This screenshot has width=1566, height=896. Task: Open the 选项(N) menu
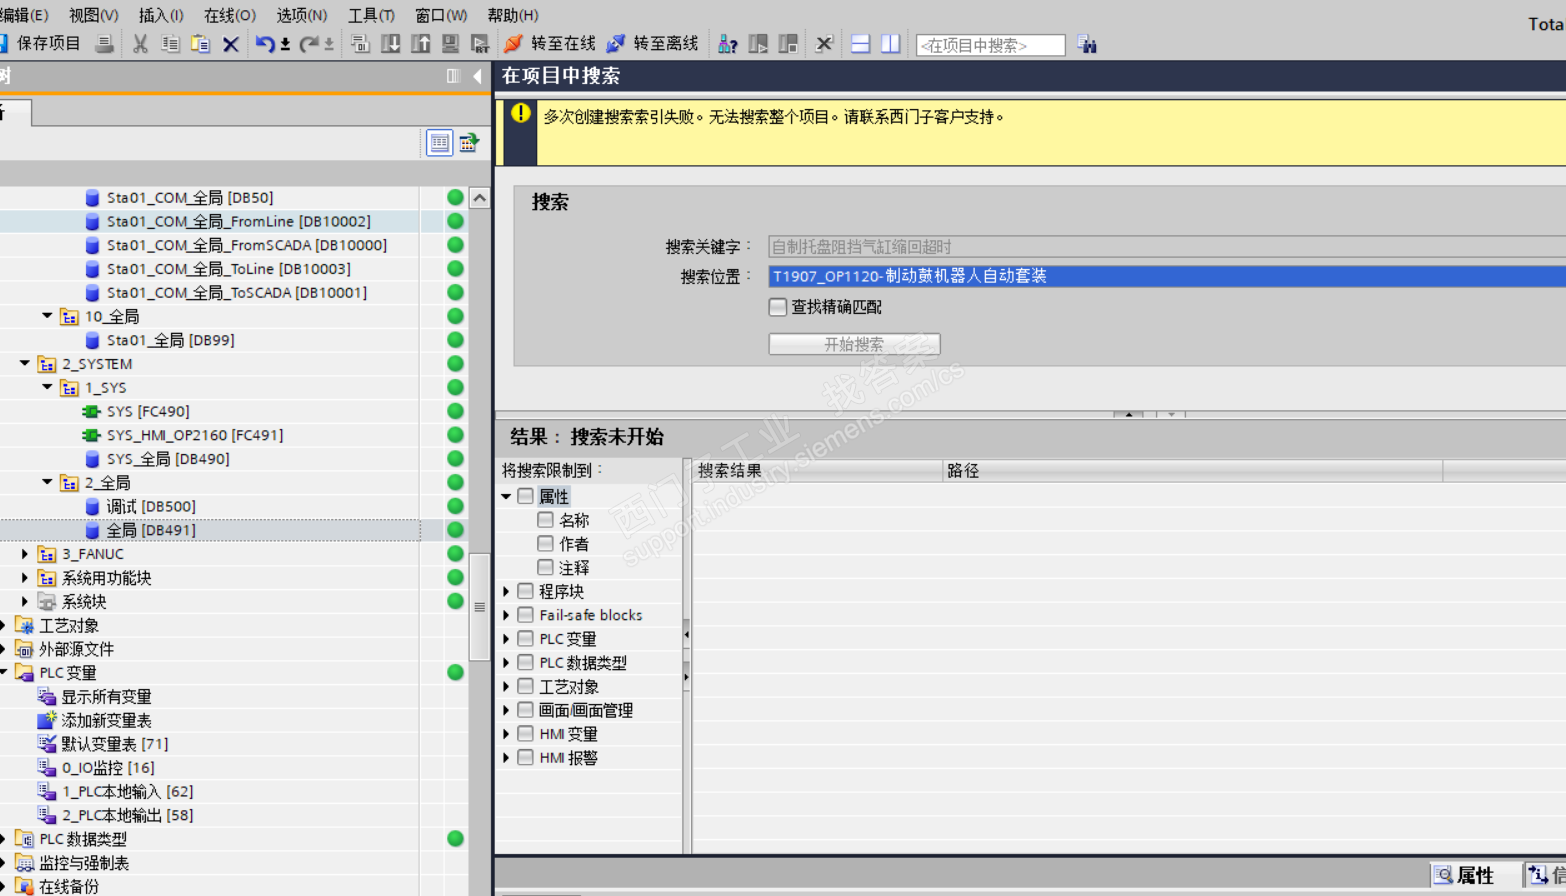coord(301,15)
